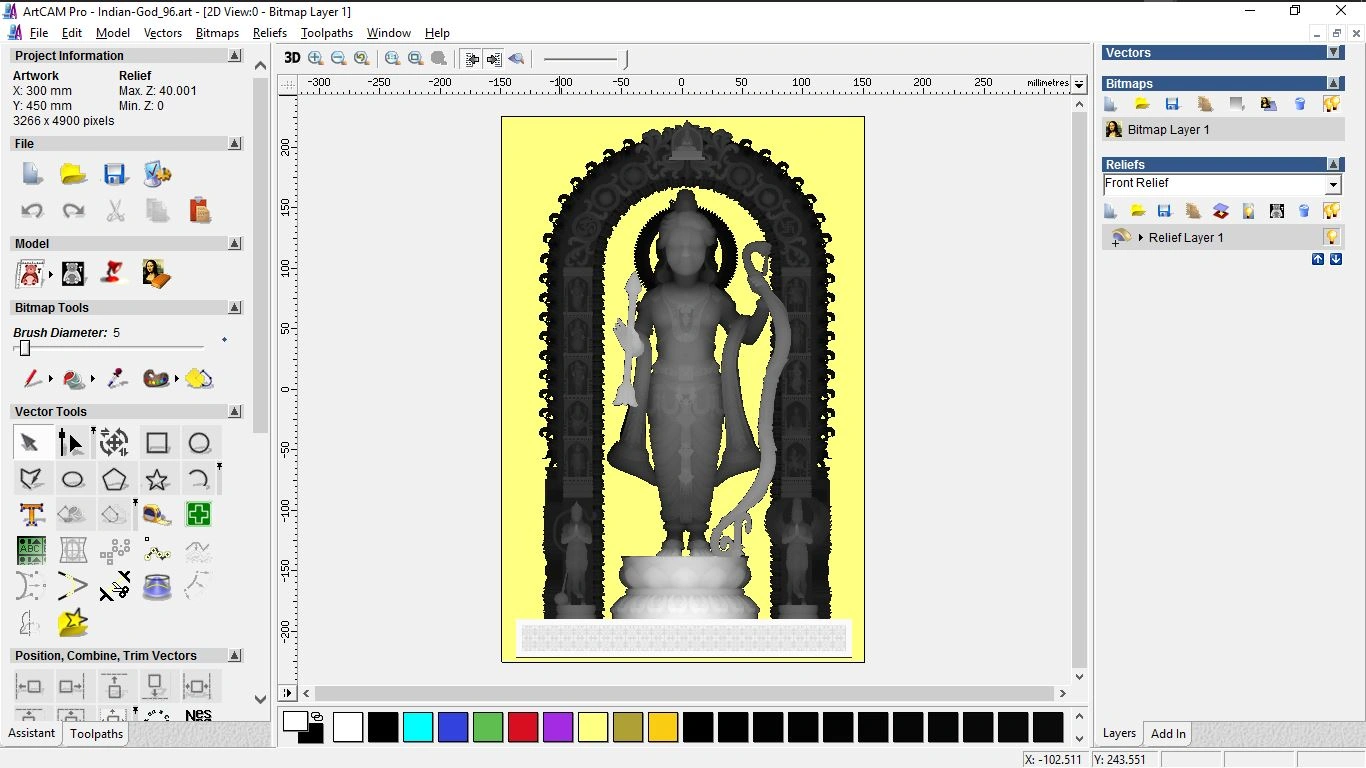The height and width of the screenshot is (768, 1366).
Task: Toggle all relief layers visibility bulbs
Action: [x=1331, y=211]
